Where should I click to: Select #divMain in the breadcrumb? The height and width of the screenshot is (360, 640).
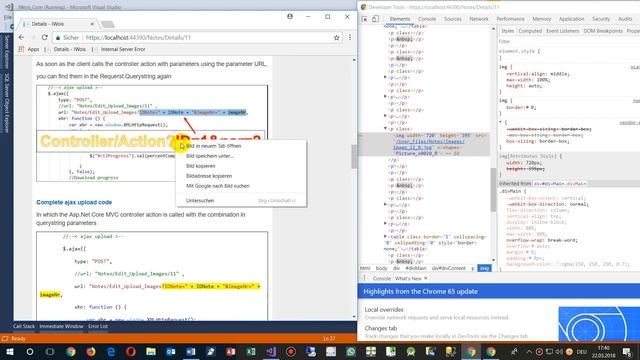point(416,269)
